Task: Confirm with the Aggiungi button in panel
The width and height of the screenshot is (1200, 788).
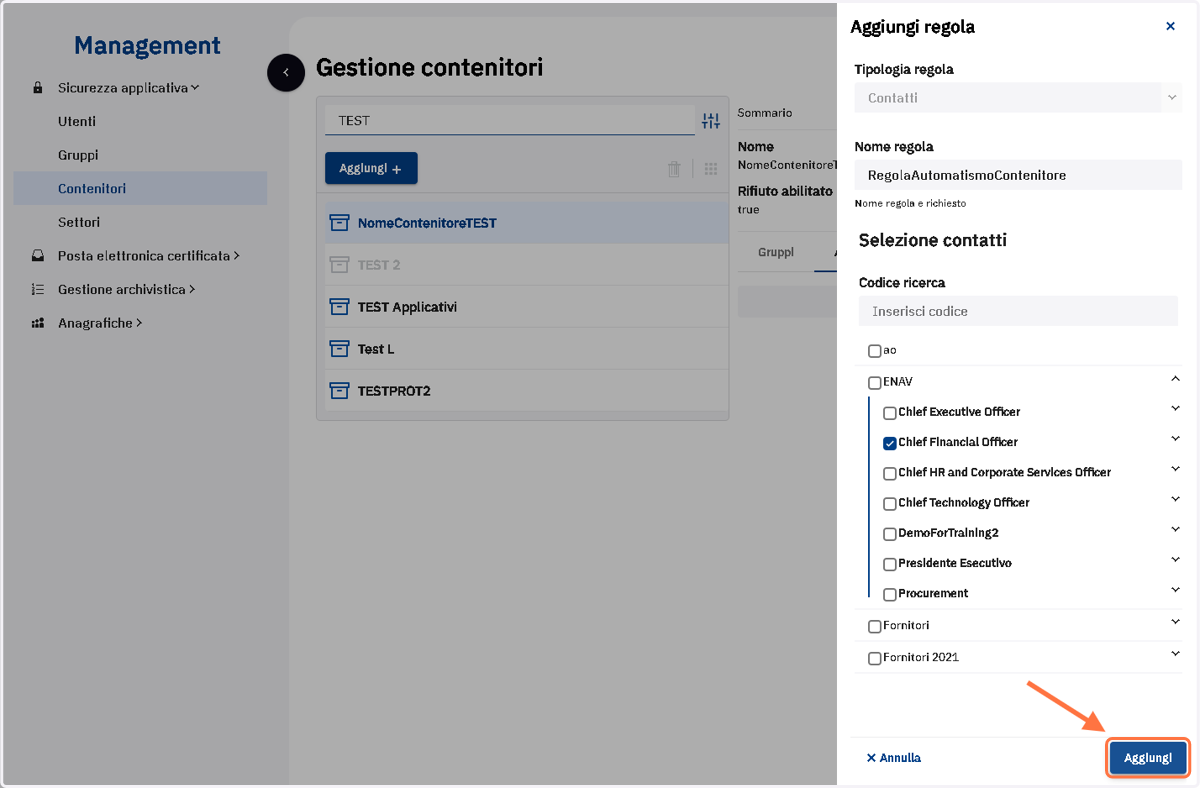Action: pos(1148,758)
